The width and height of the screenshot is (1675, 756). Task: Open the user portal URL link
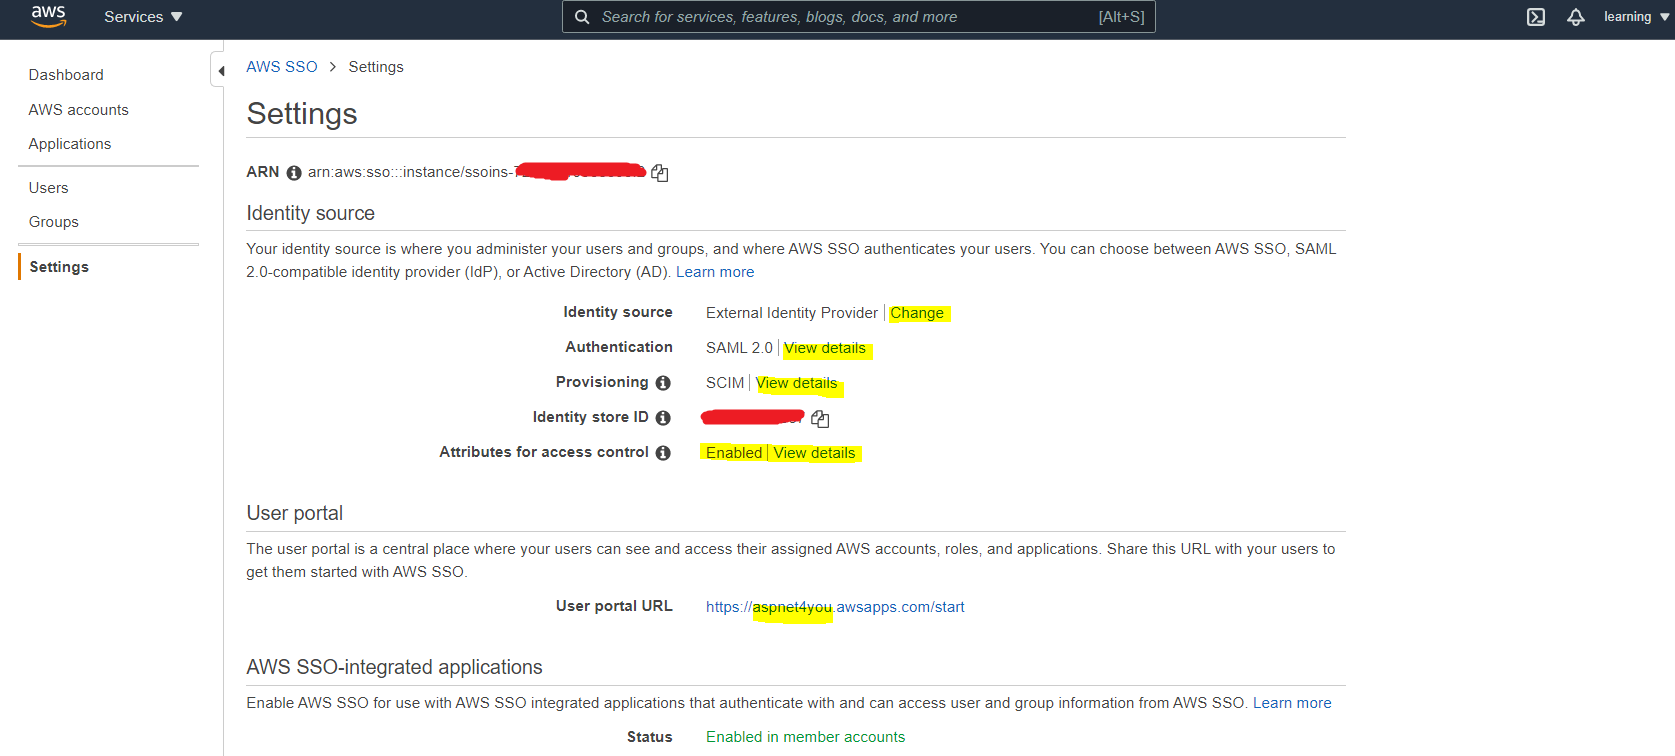point(835,607)
